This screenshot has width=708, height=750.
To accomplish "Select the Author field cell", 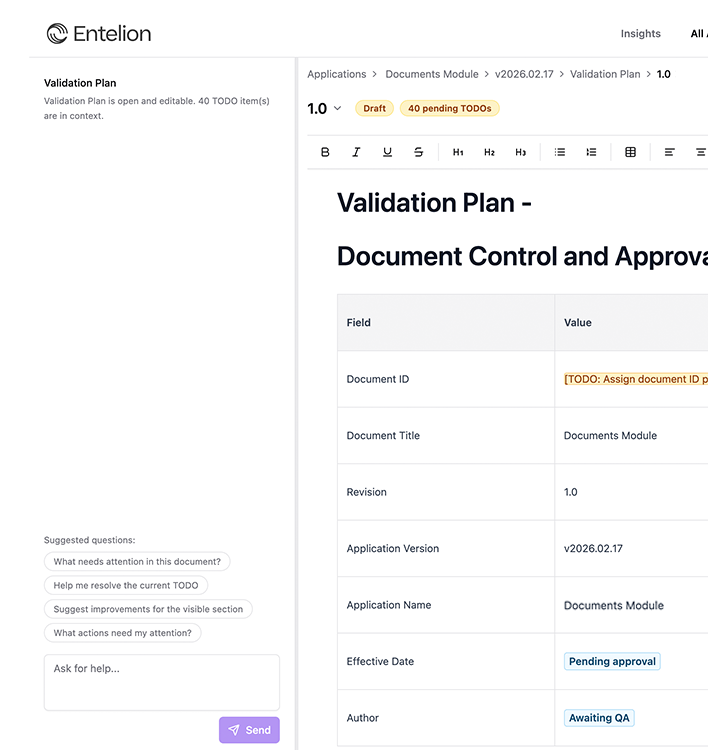I will coord(446,718).
